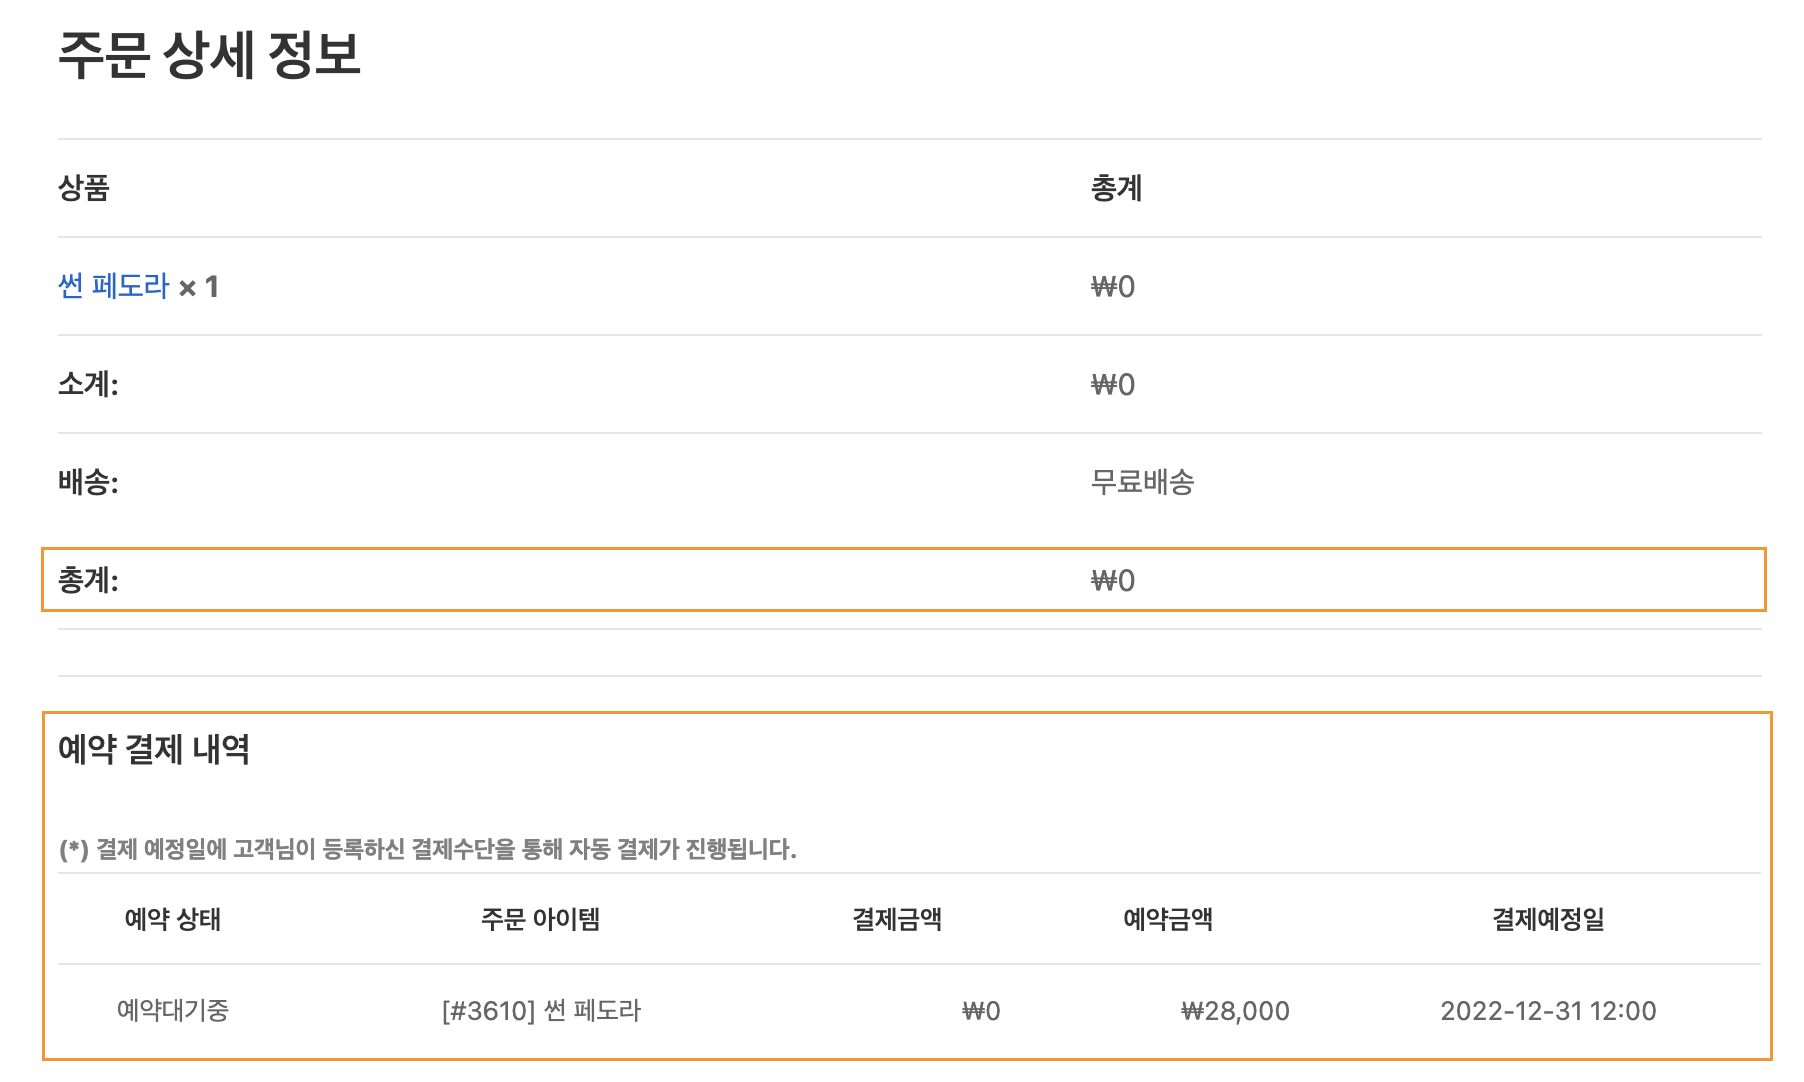Click the 결제예정일 column header
Screen dimensions: 1804x1082
pyautogui.click(x=1548, y=919)
